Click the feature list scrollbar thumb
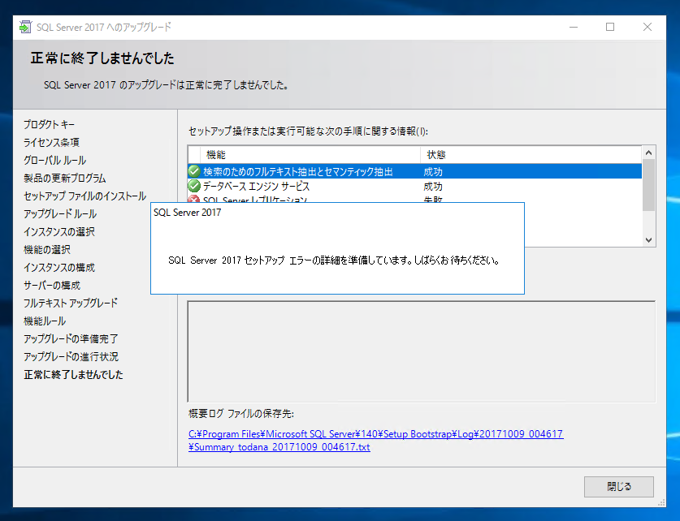 click(649, 185)
